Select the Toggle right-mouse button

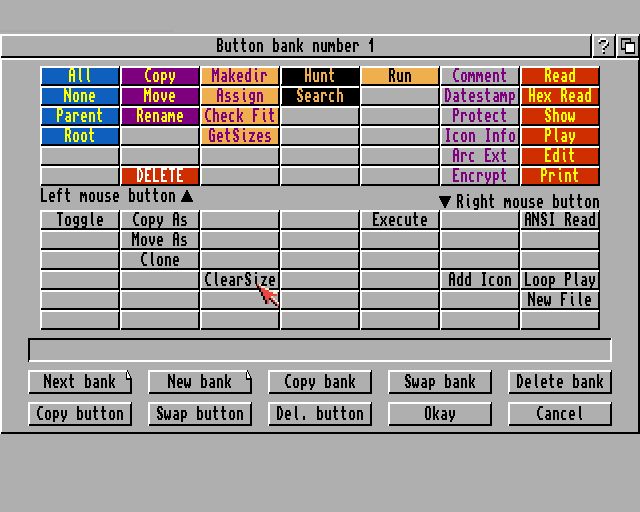point(80,220)
